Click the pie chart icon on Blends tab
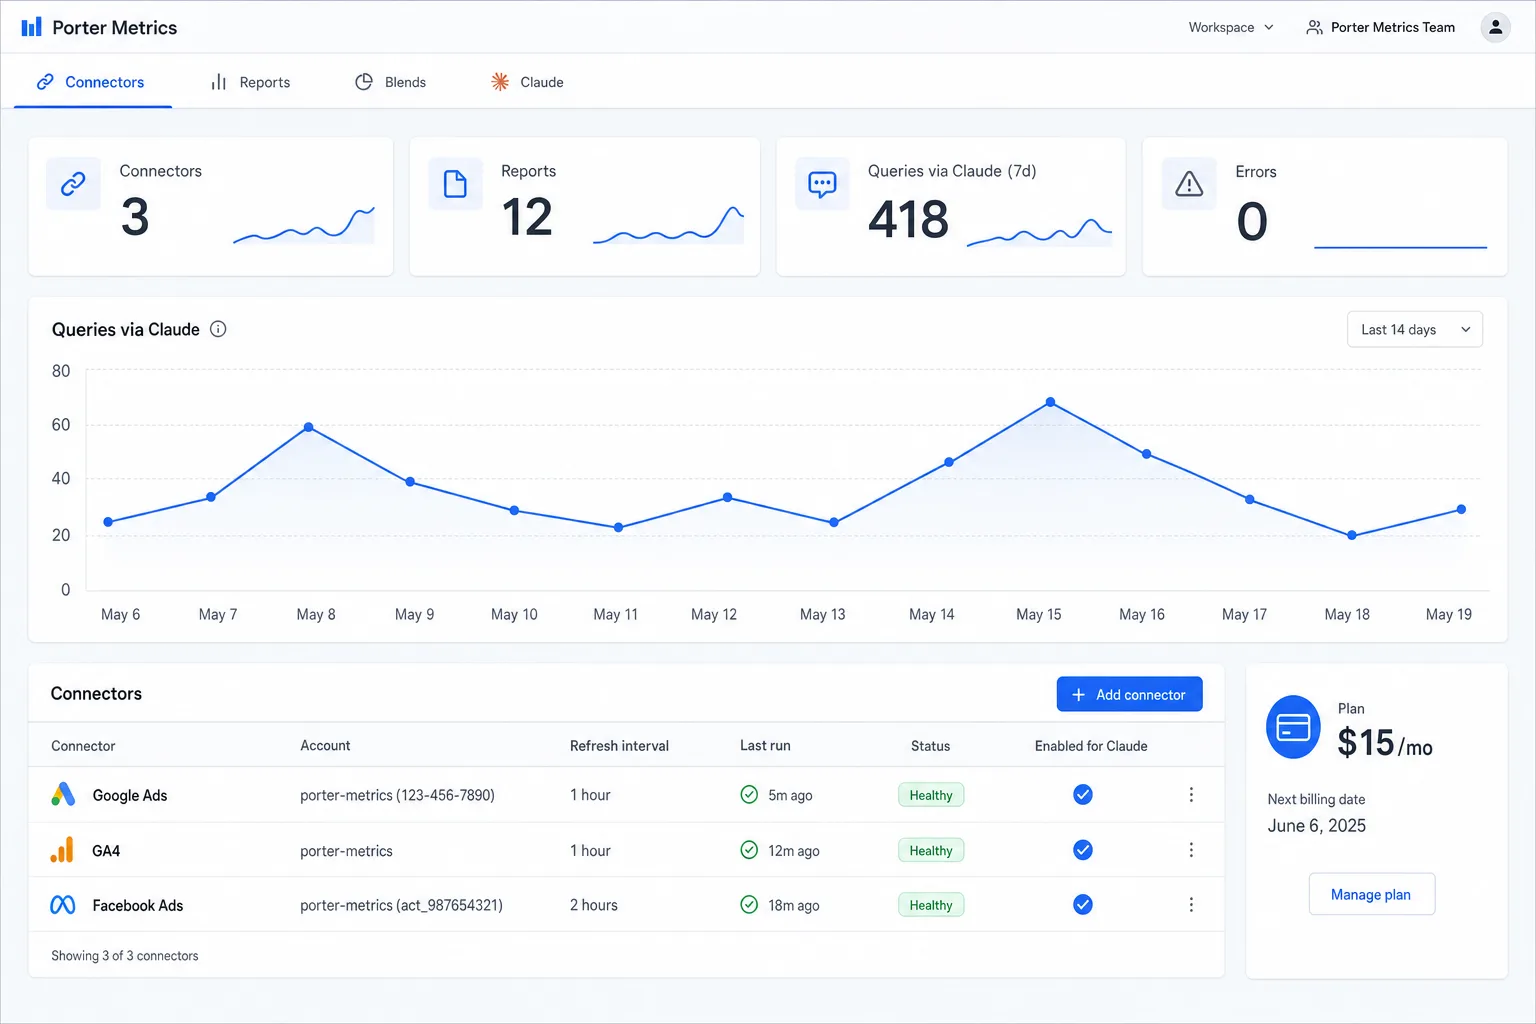Image resolution: width=1536 pixels, height=1024 pixels. [x=364, y=82]
